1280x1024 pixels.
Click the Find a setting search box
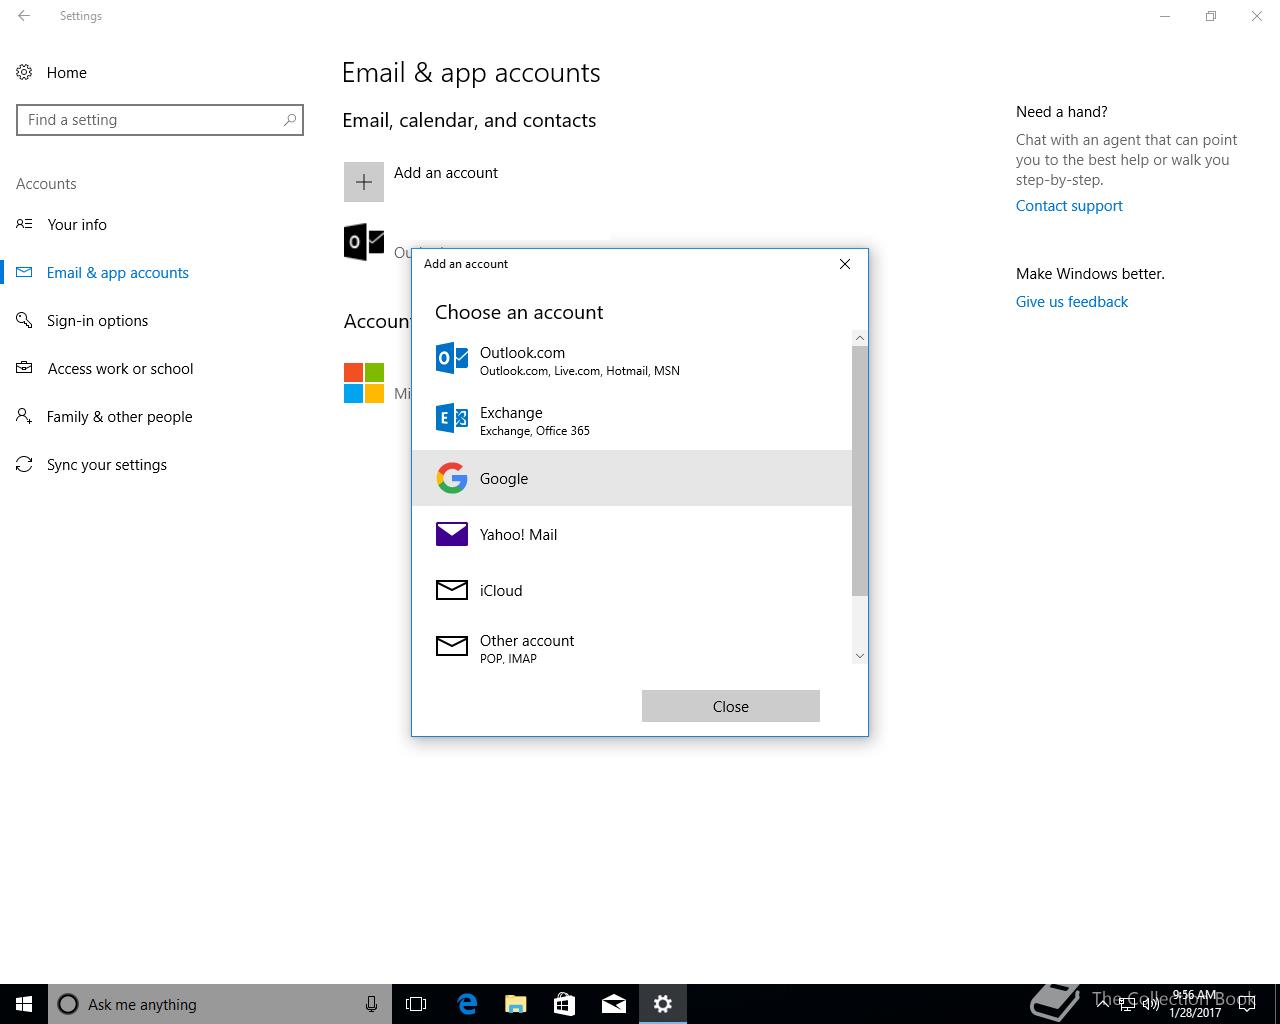[x=160, y=120]
